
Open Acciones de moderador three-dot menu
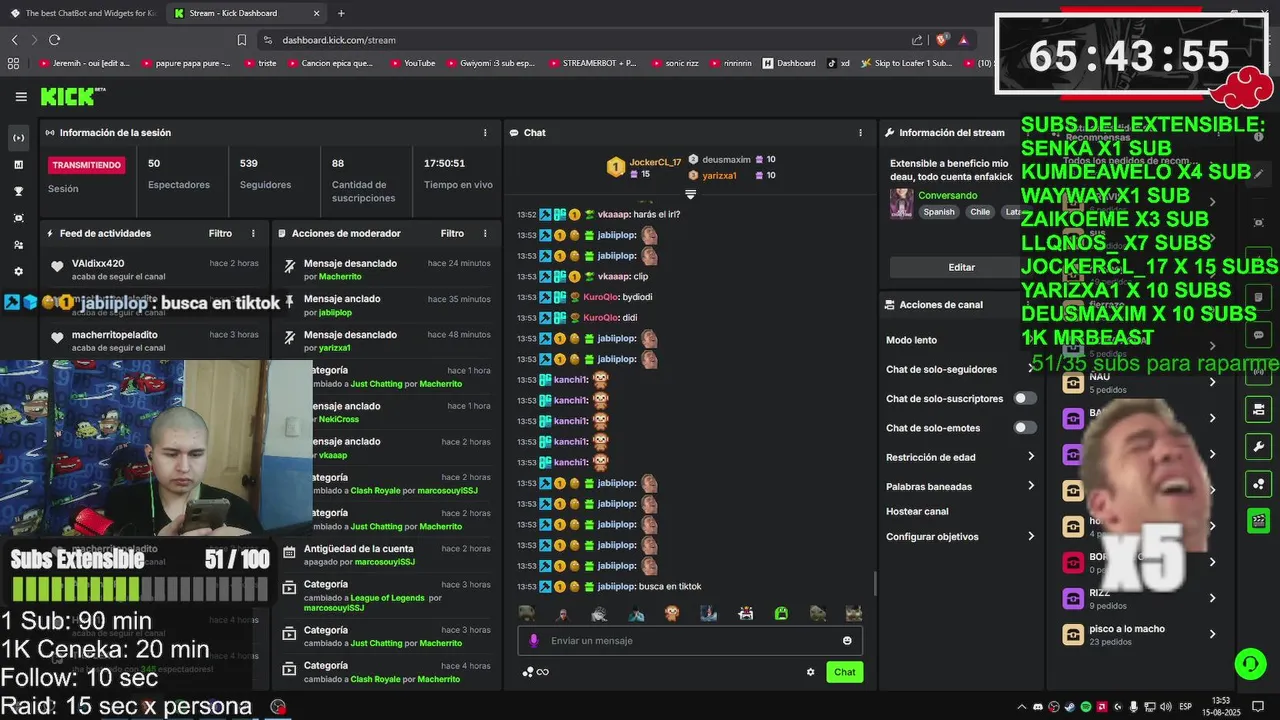click(x=485, y=233)
